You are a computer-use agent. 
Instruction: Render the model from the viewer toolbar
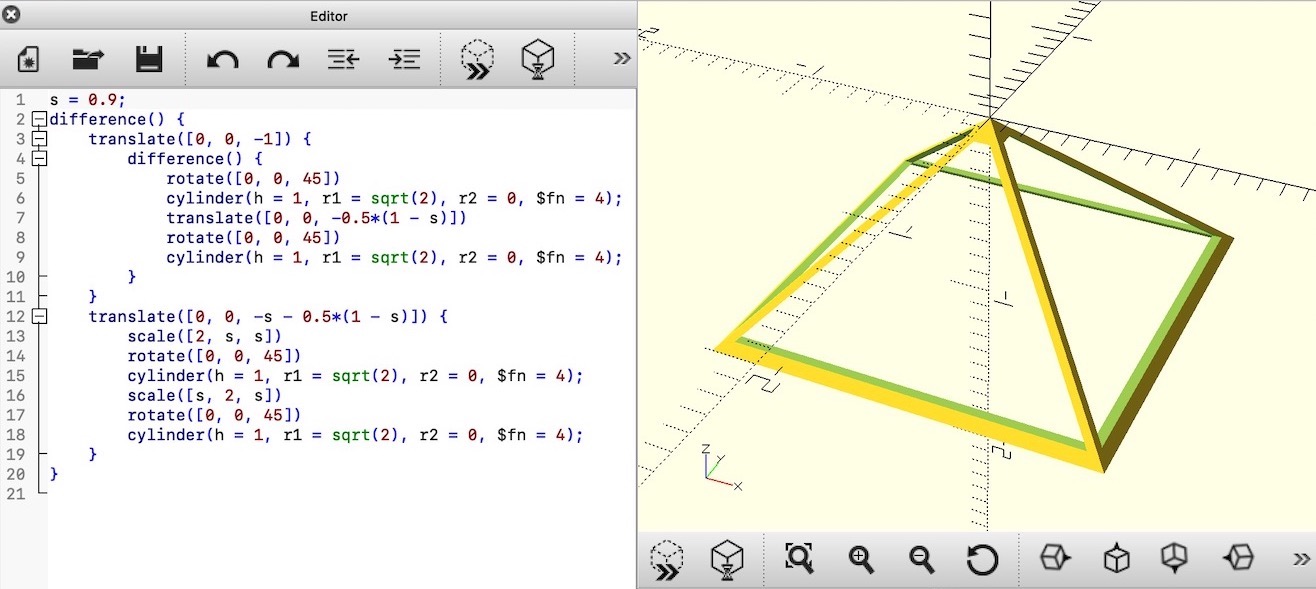pos(727,559)
